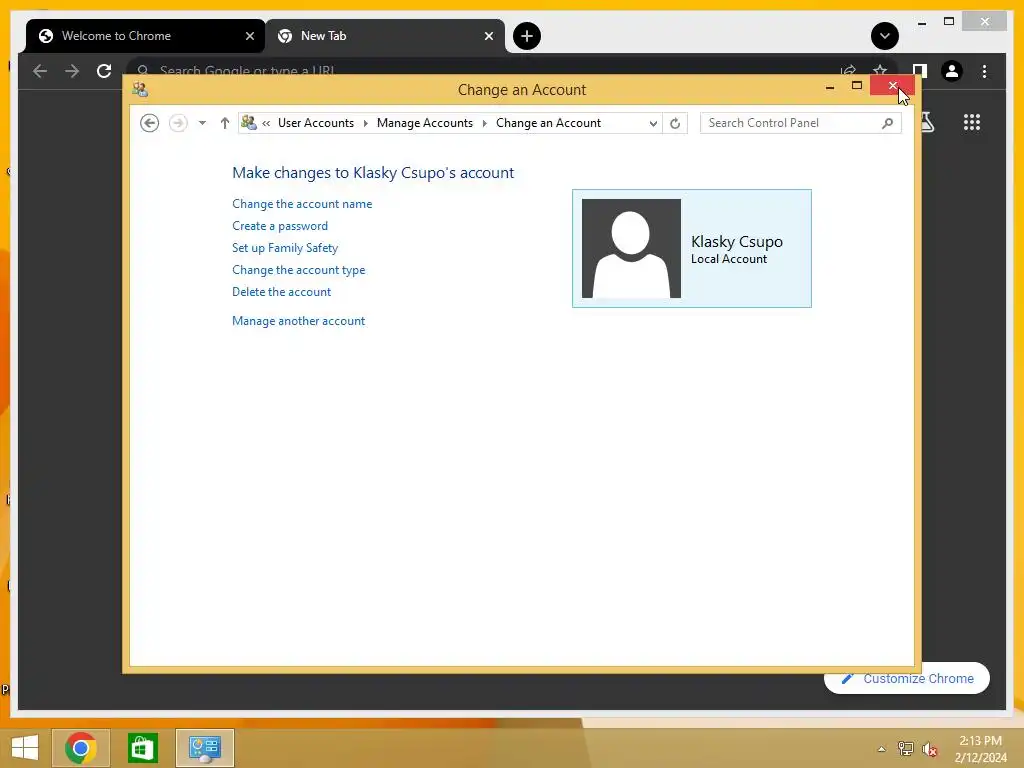This screenshot has width=1024, height=768.
Task: Show hidden tray icons arrow
Action: (882, 749)
